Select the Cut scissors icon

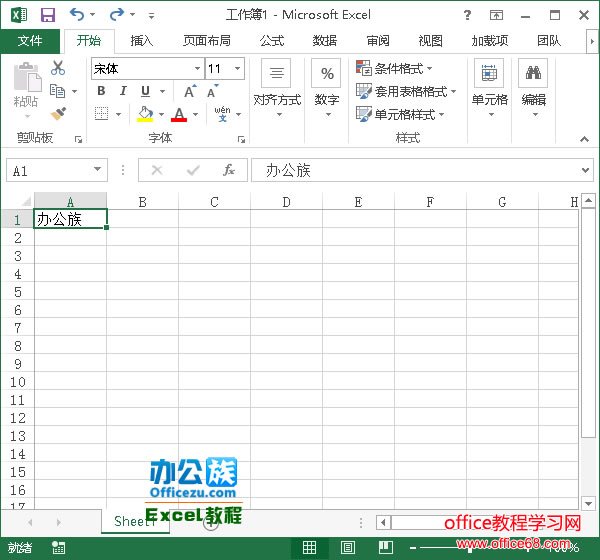[58, 68]
